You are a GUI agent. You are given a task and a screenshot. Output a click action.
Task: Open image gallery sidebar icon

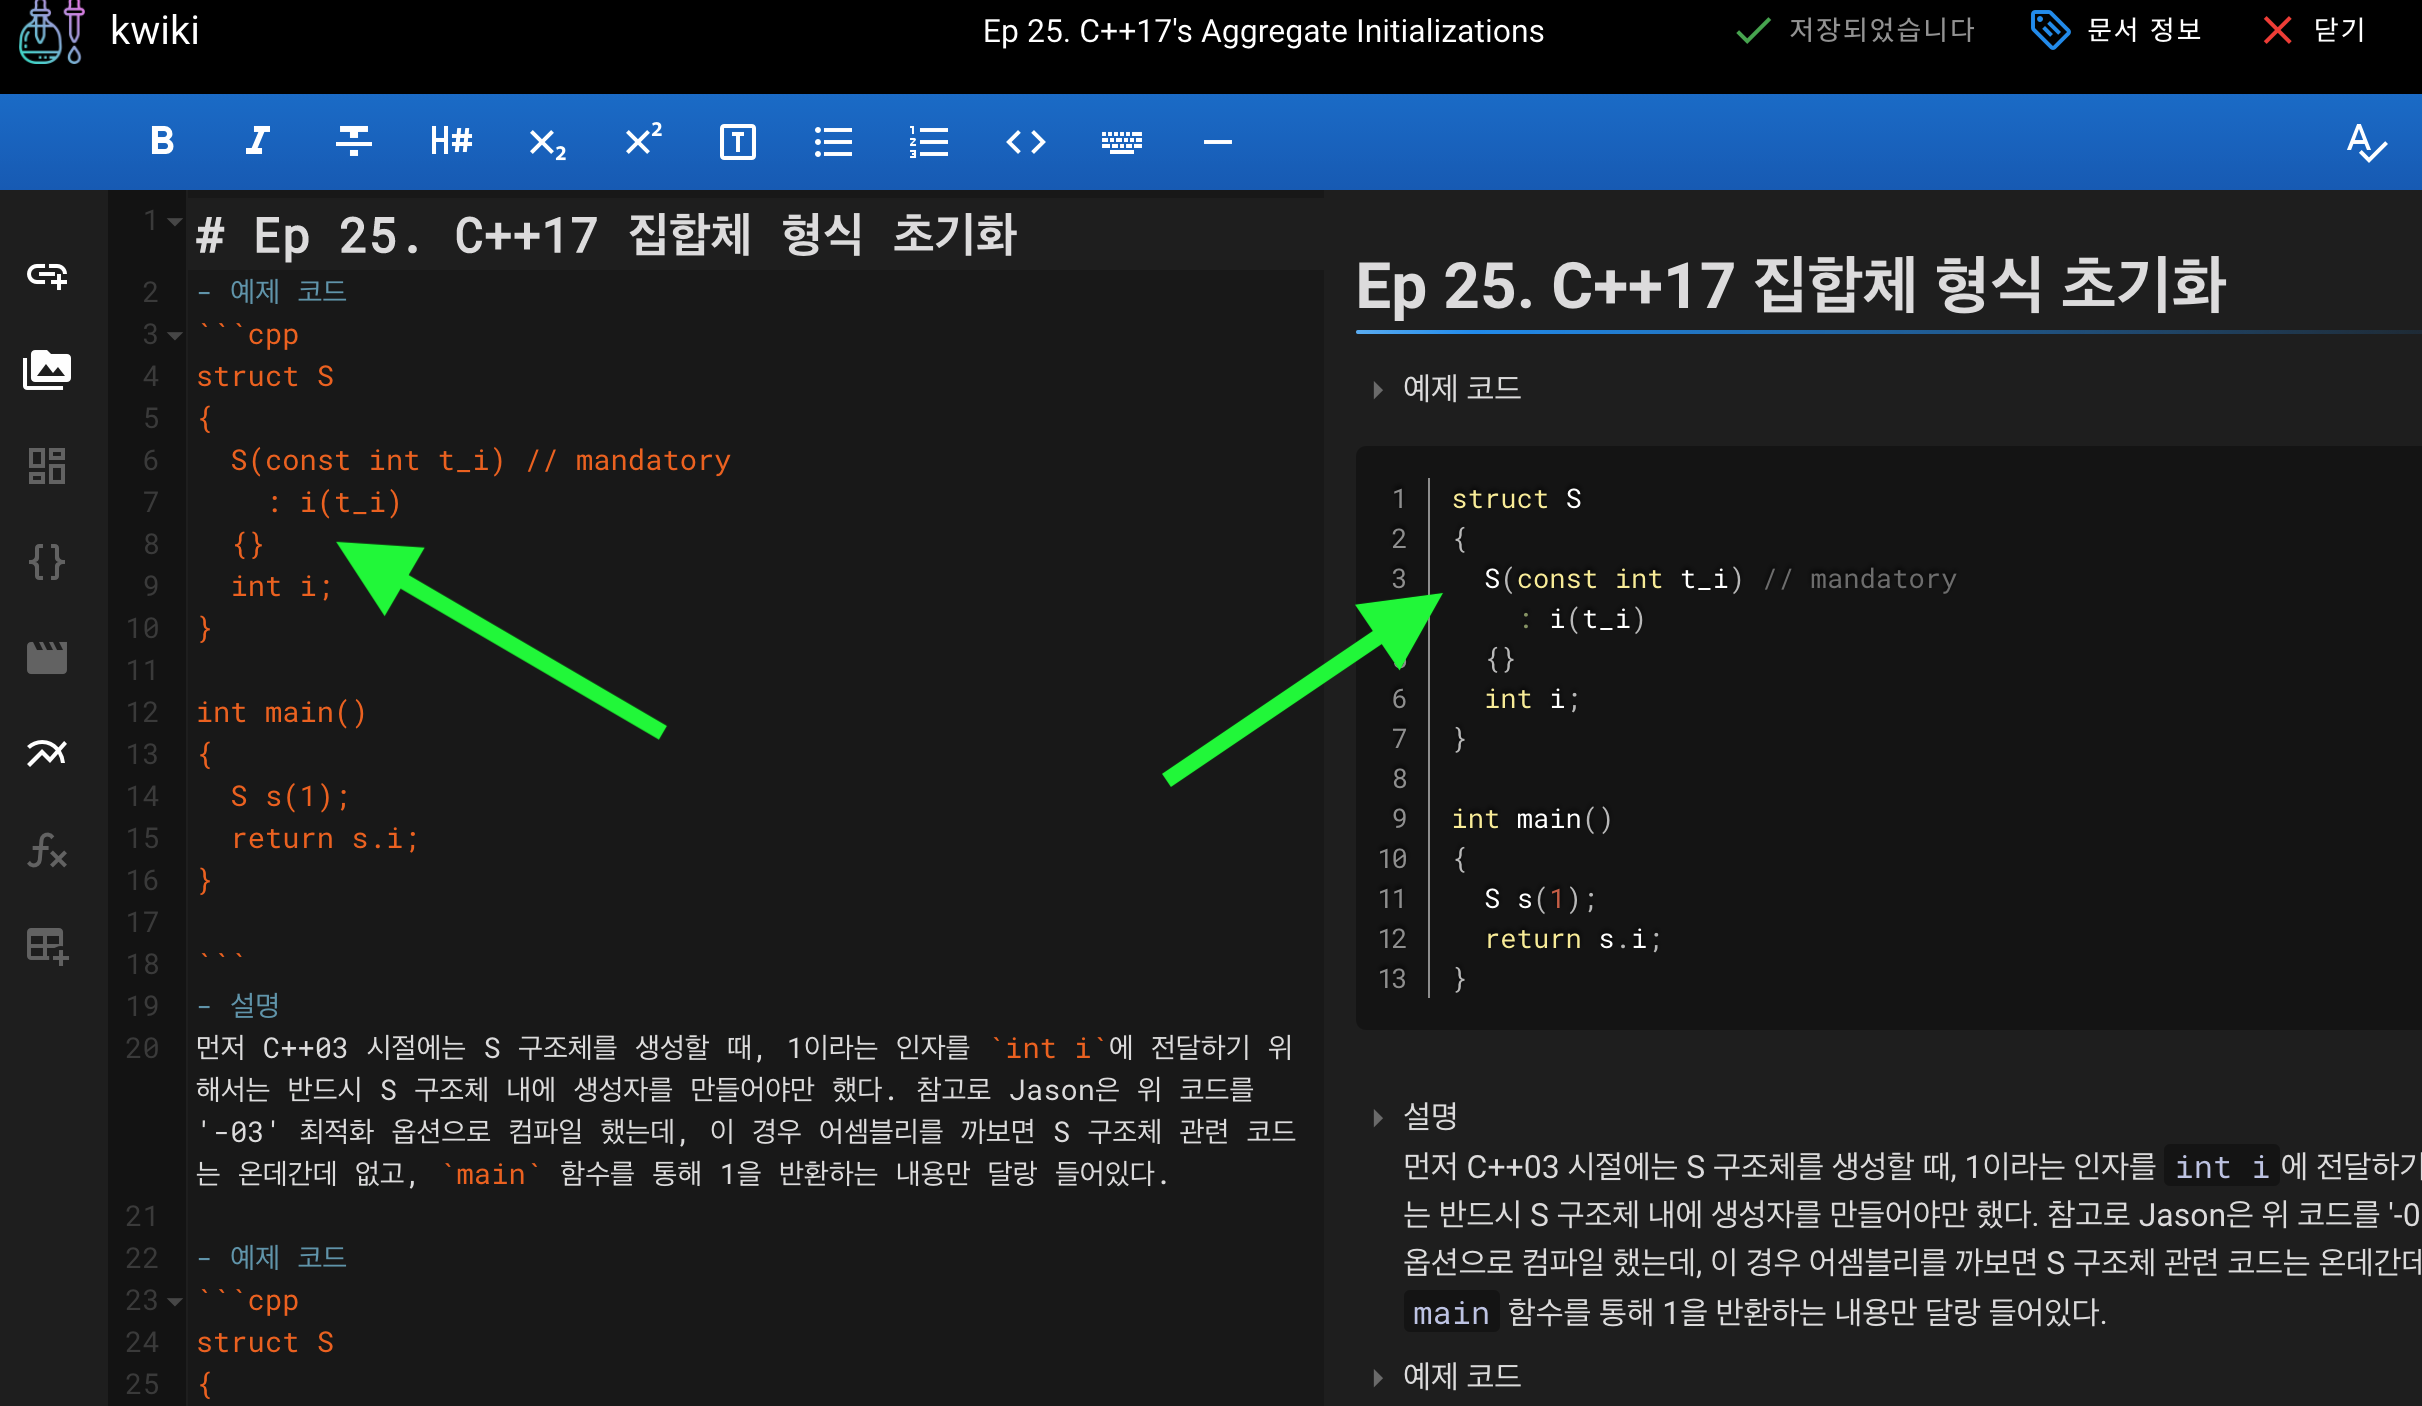tap(47, 370)
